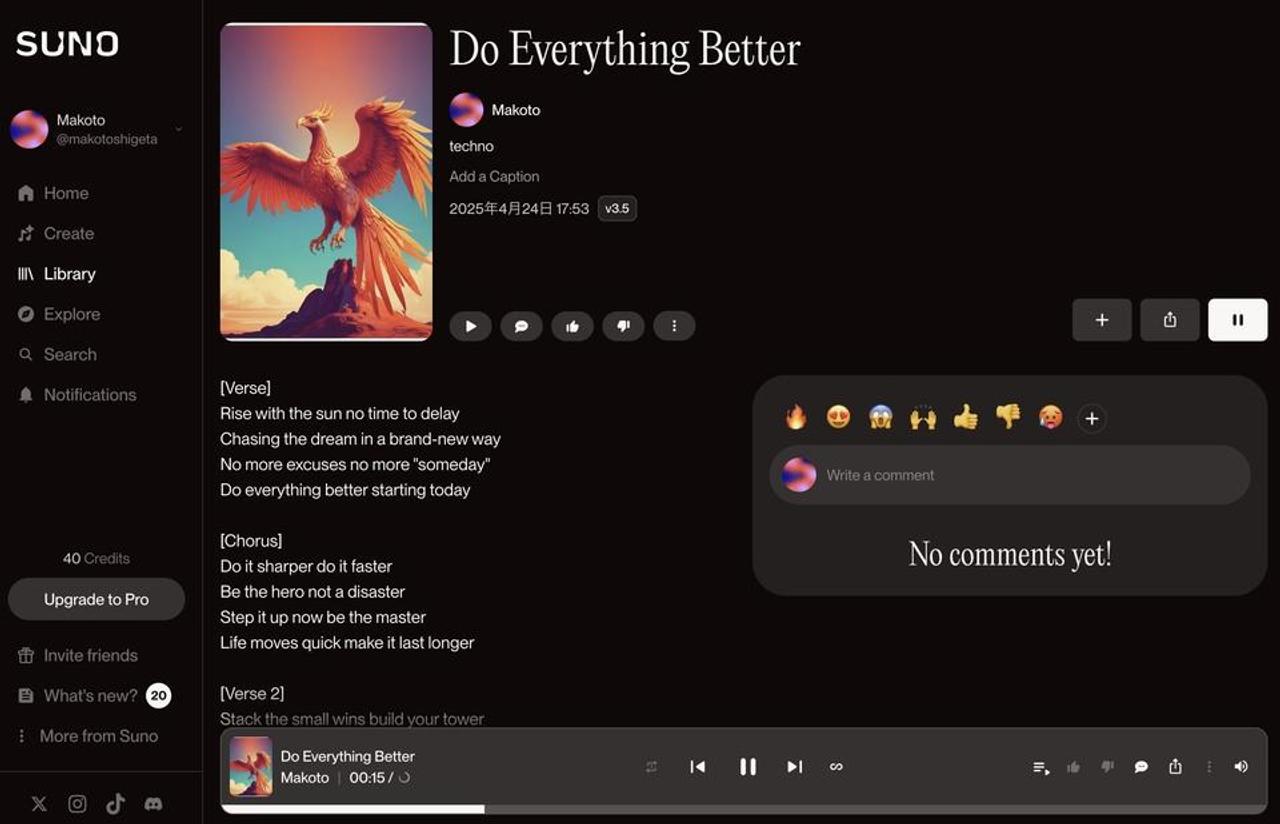The image size is (1280, 824).
Task: Open the Library from the sidebar
Action: point(70,273)
